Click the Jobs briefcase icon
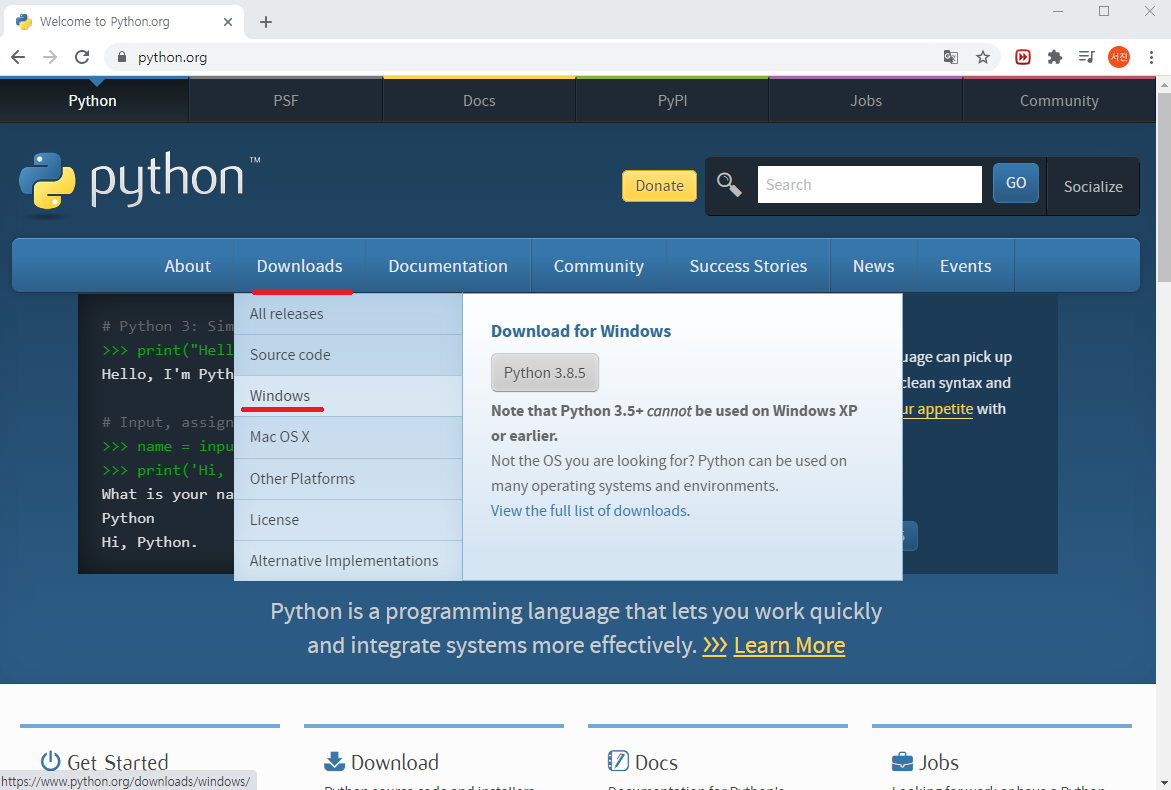 [902, 762]
